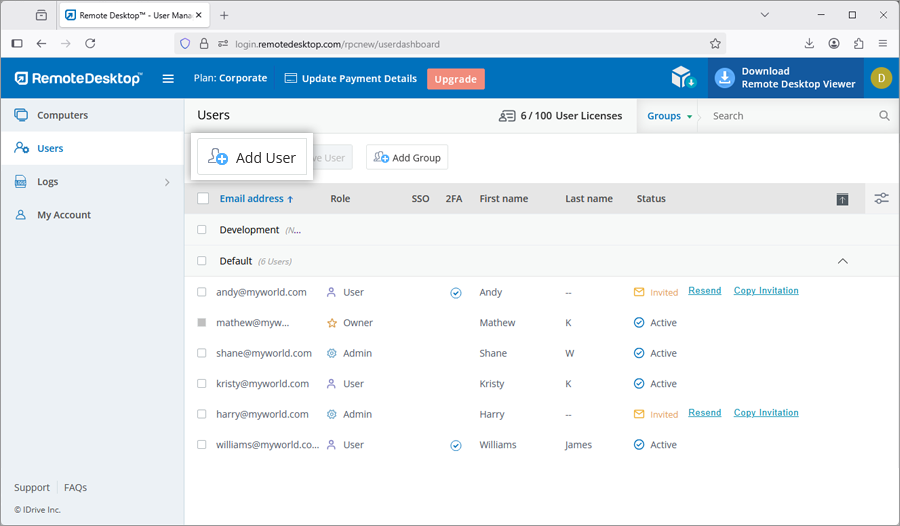Click the scroll-to-top arrow icon in header

tap(842, 199)
